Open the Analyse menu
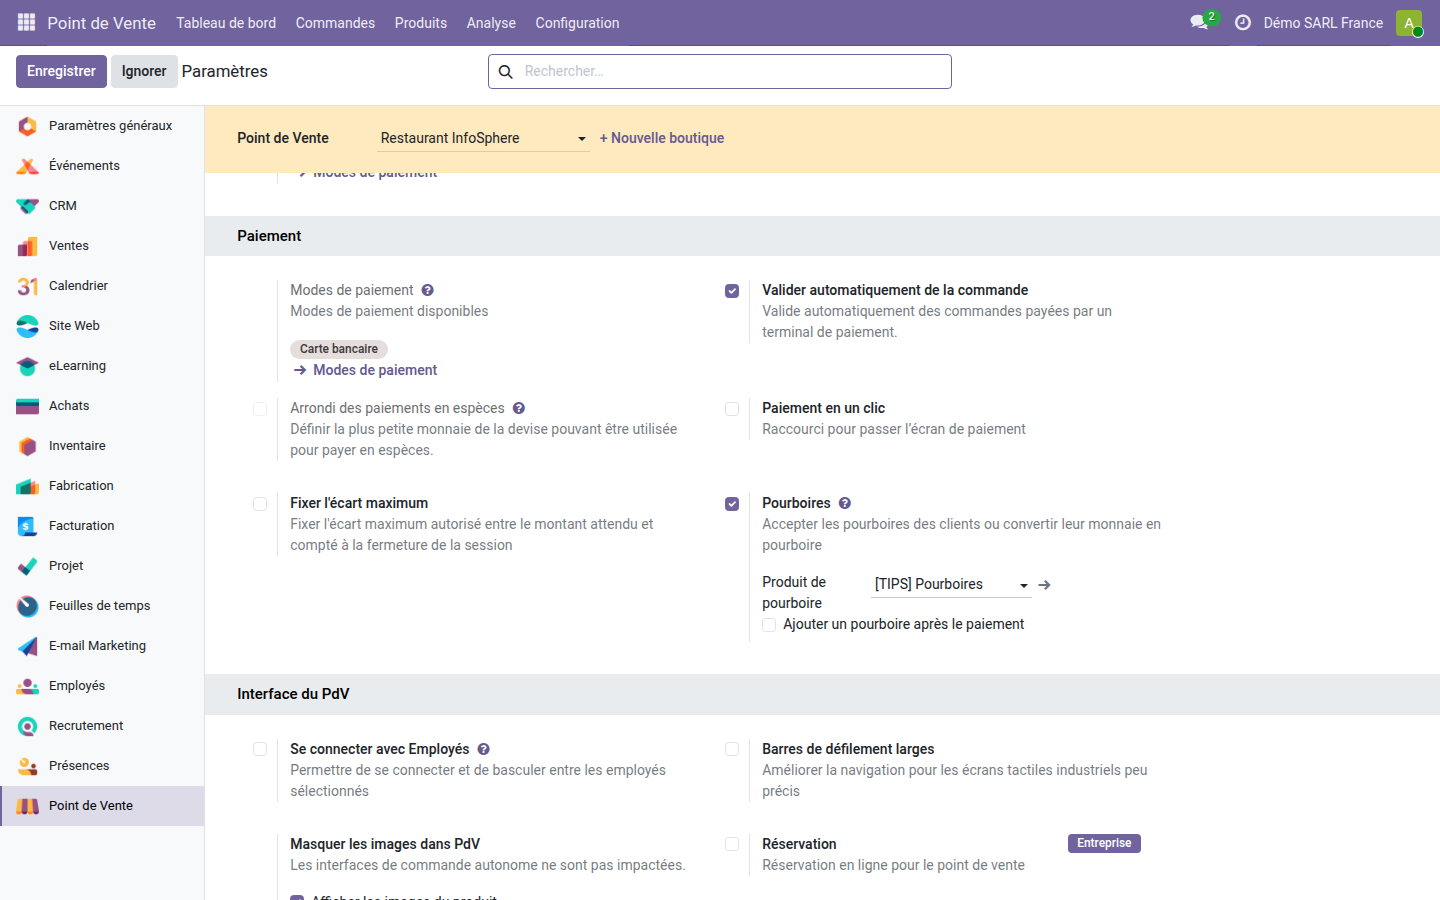This screenshot has width=1440, height=900. 491,23
